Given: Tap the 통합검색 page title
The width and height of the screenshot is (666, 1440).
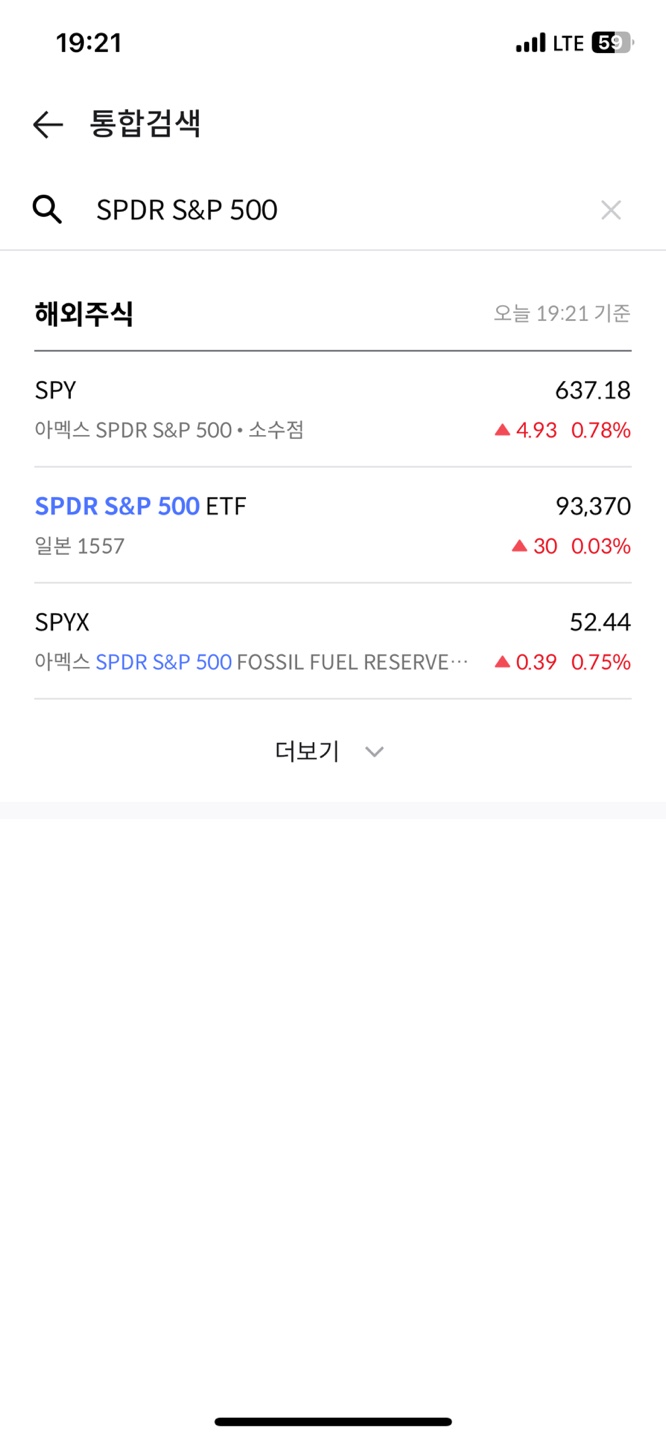Looking at the screenshot, I should pos(146,124).
